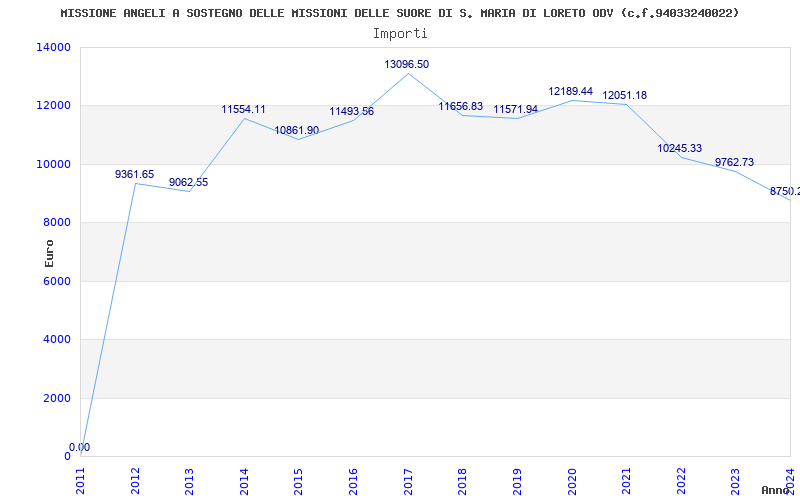Click the 6000 y-axis tick label

click(x=57, y=281)
